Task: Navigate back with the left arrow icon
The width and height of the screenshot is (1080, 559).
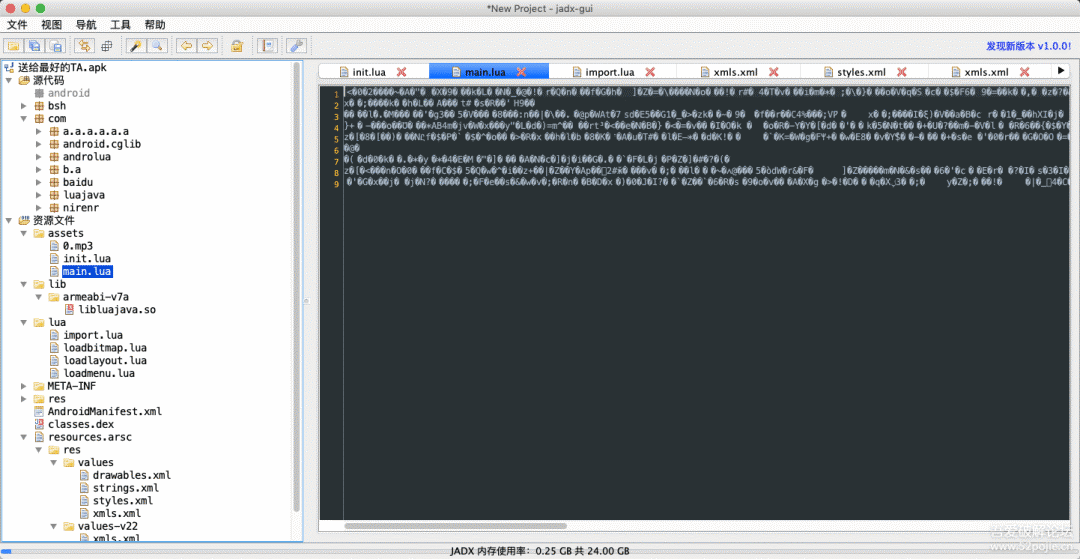Action: point(186,46)
